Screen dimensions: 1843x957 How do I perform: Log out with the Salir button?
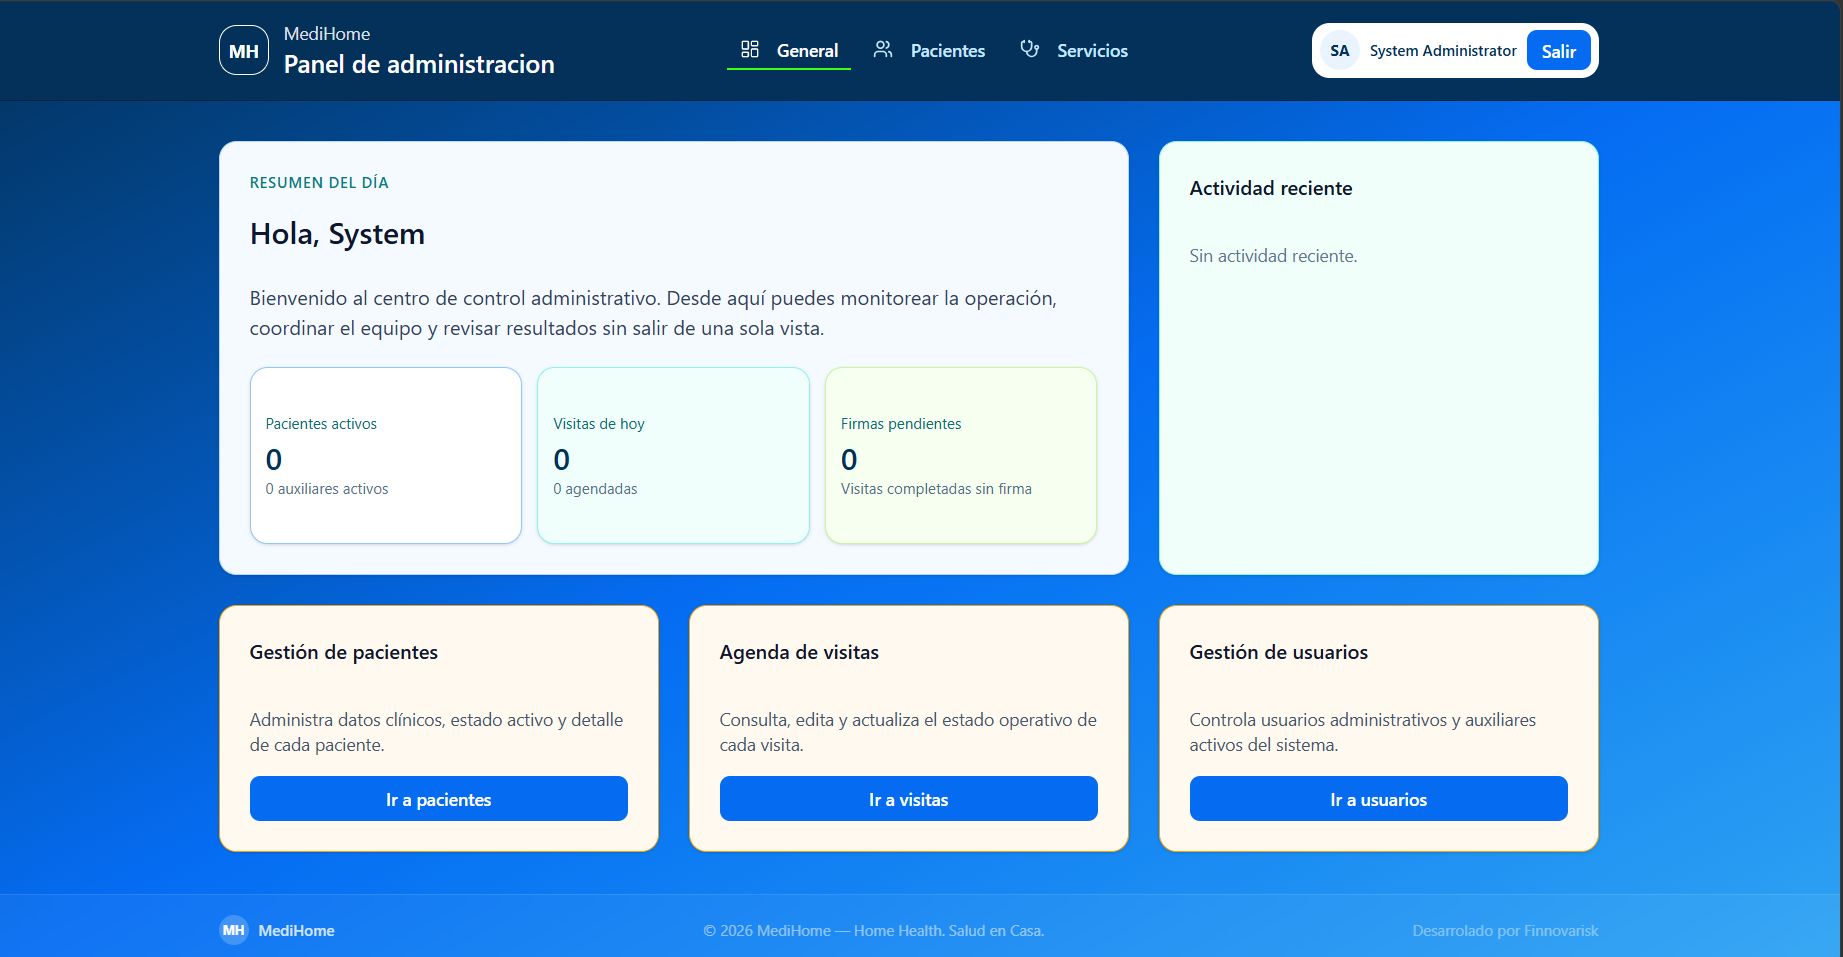tap(1558, 51)
